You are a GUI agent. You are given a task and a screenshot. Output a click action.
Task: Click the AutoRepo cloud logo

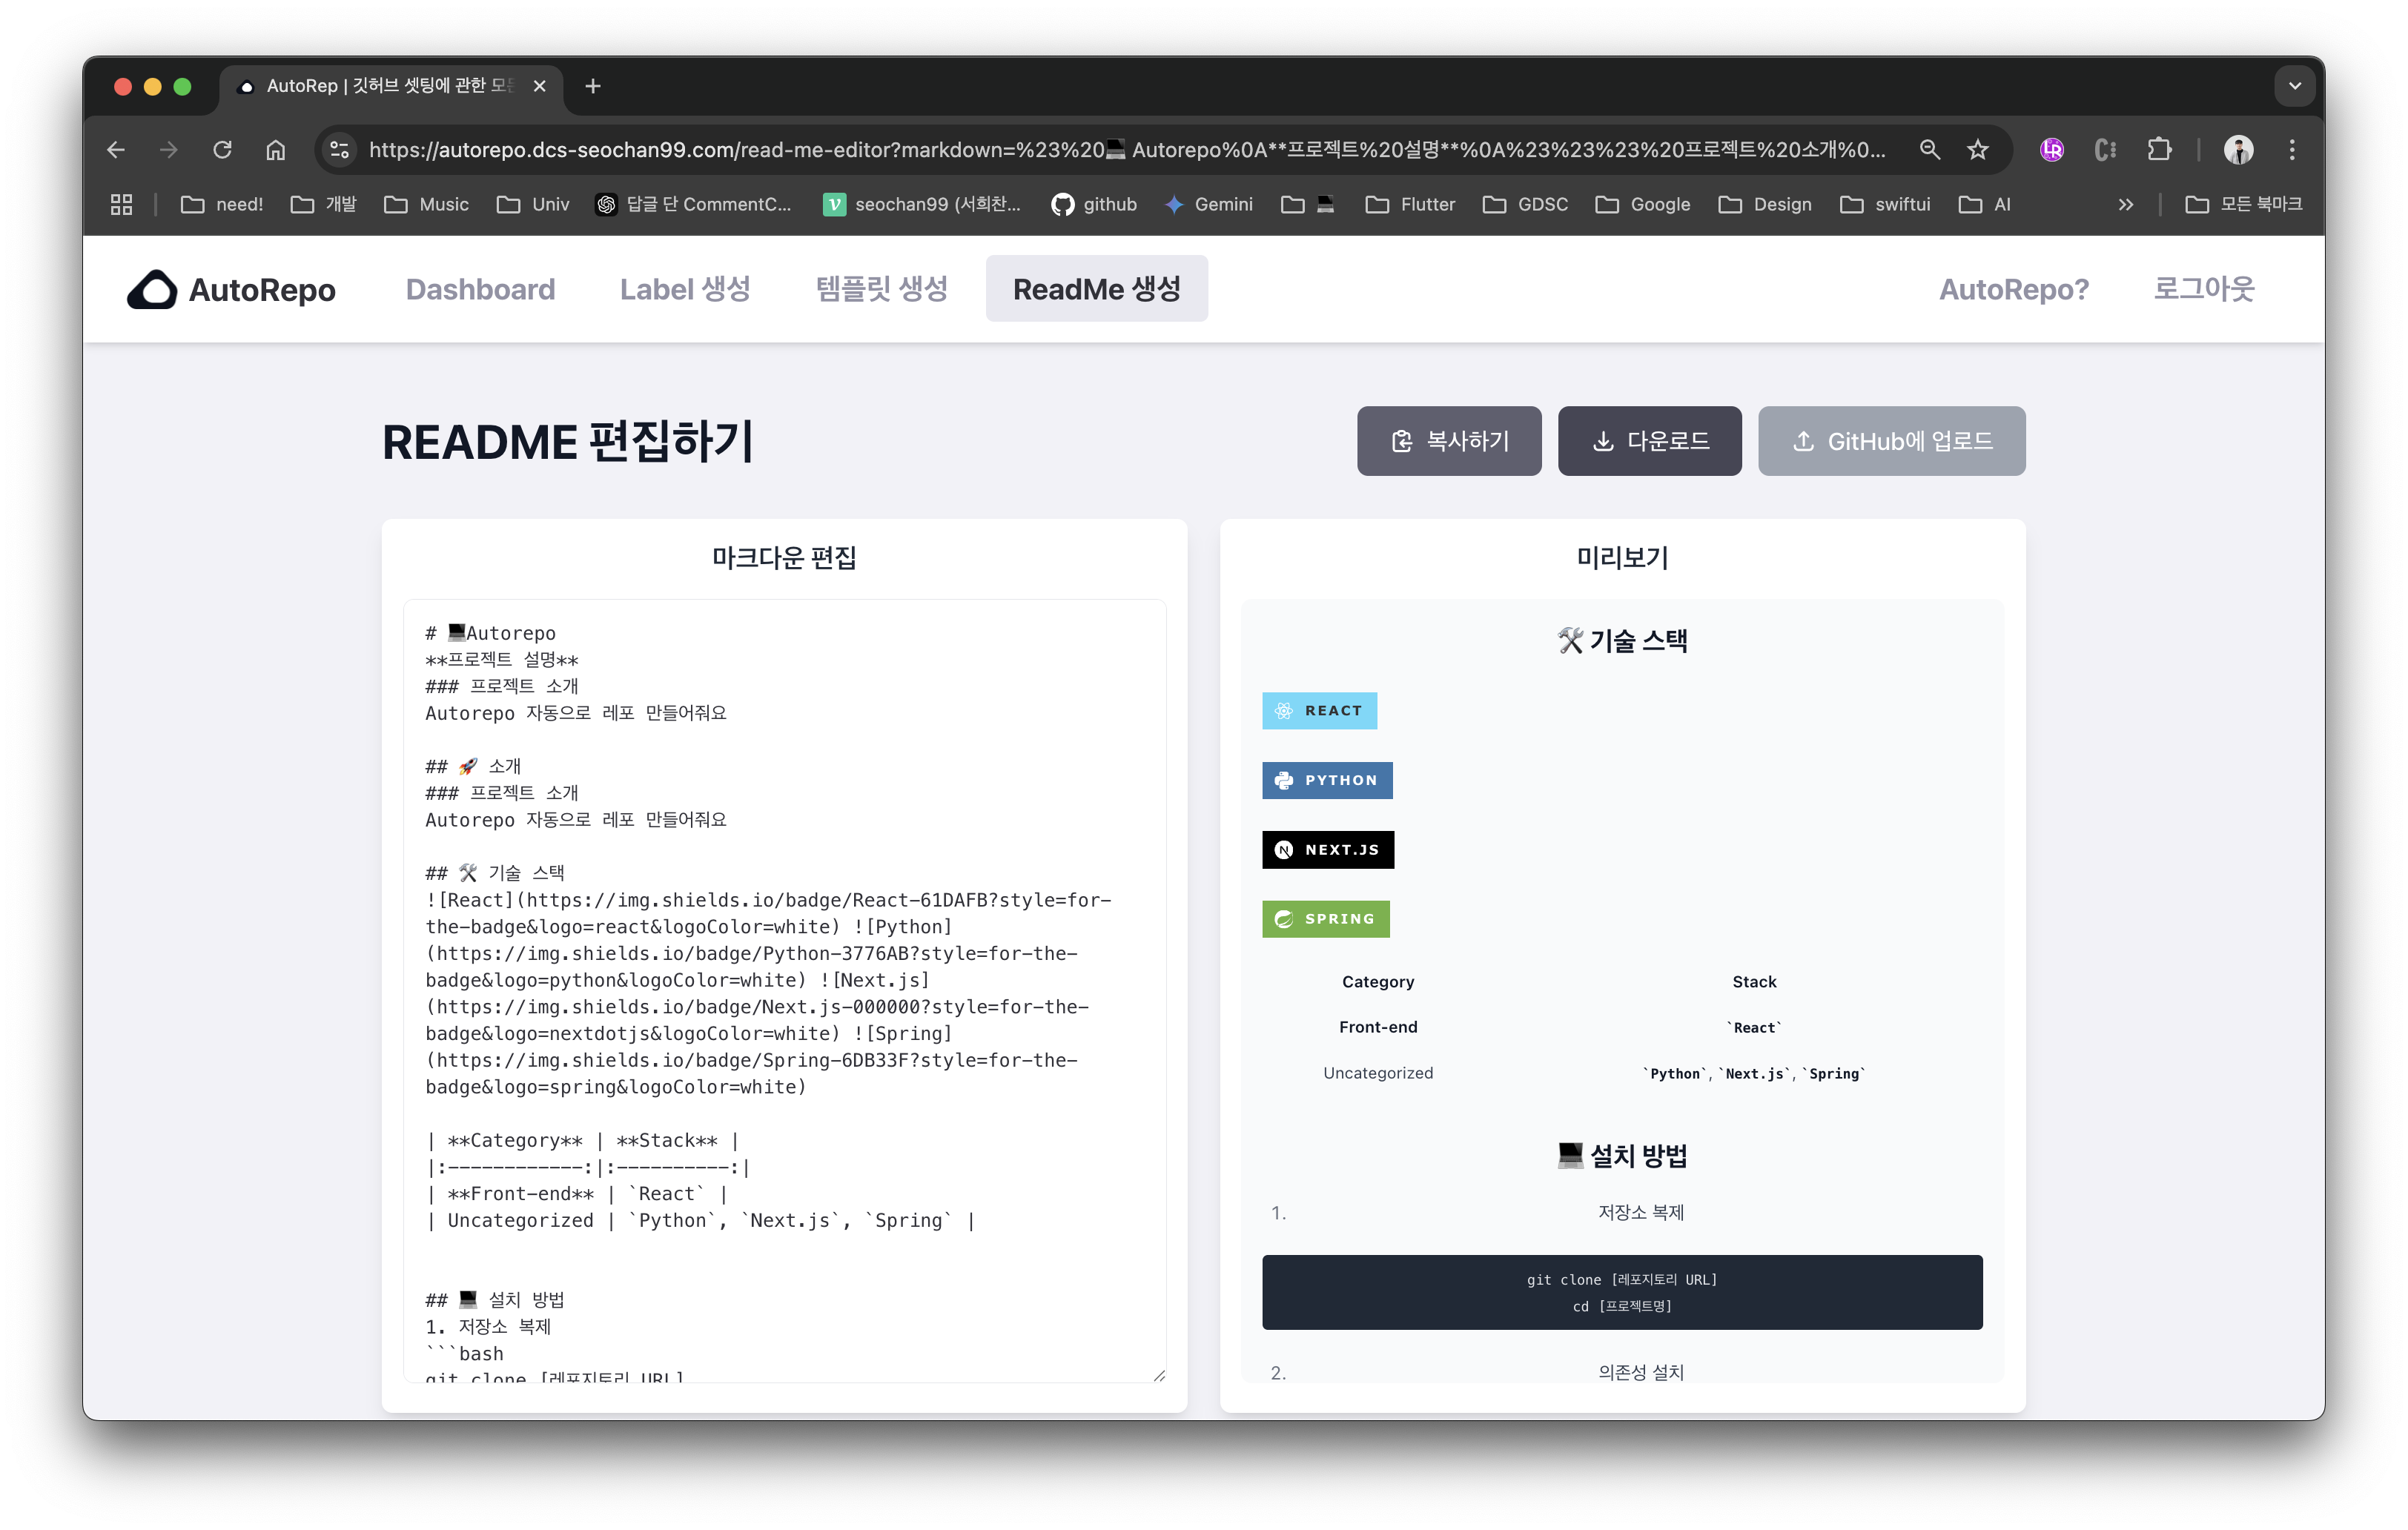click(x=152, y=289)
